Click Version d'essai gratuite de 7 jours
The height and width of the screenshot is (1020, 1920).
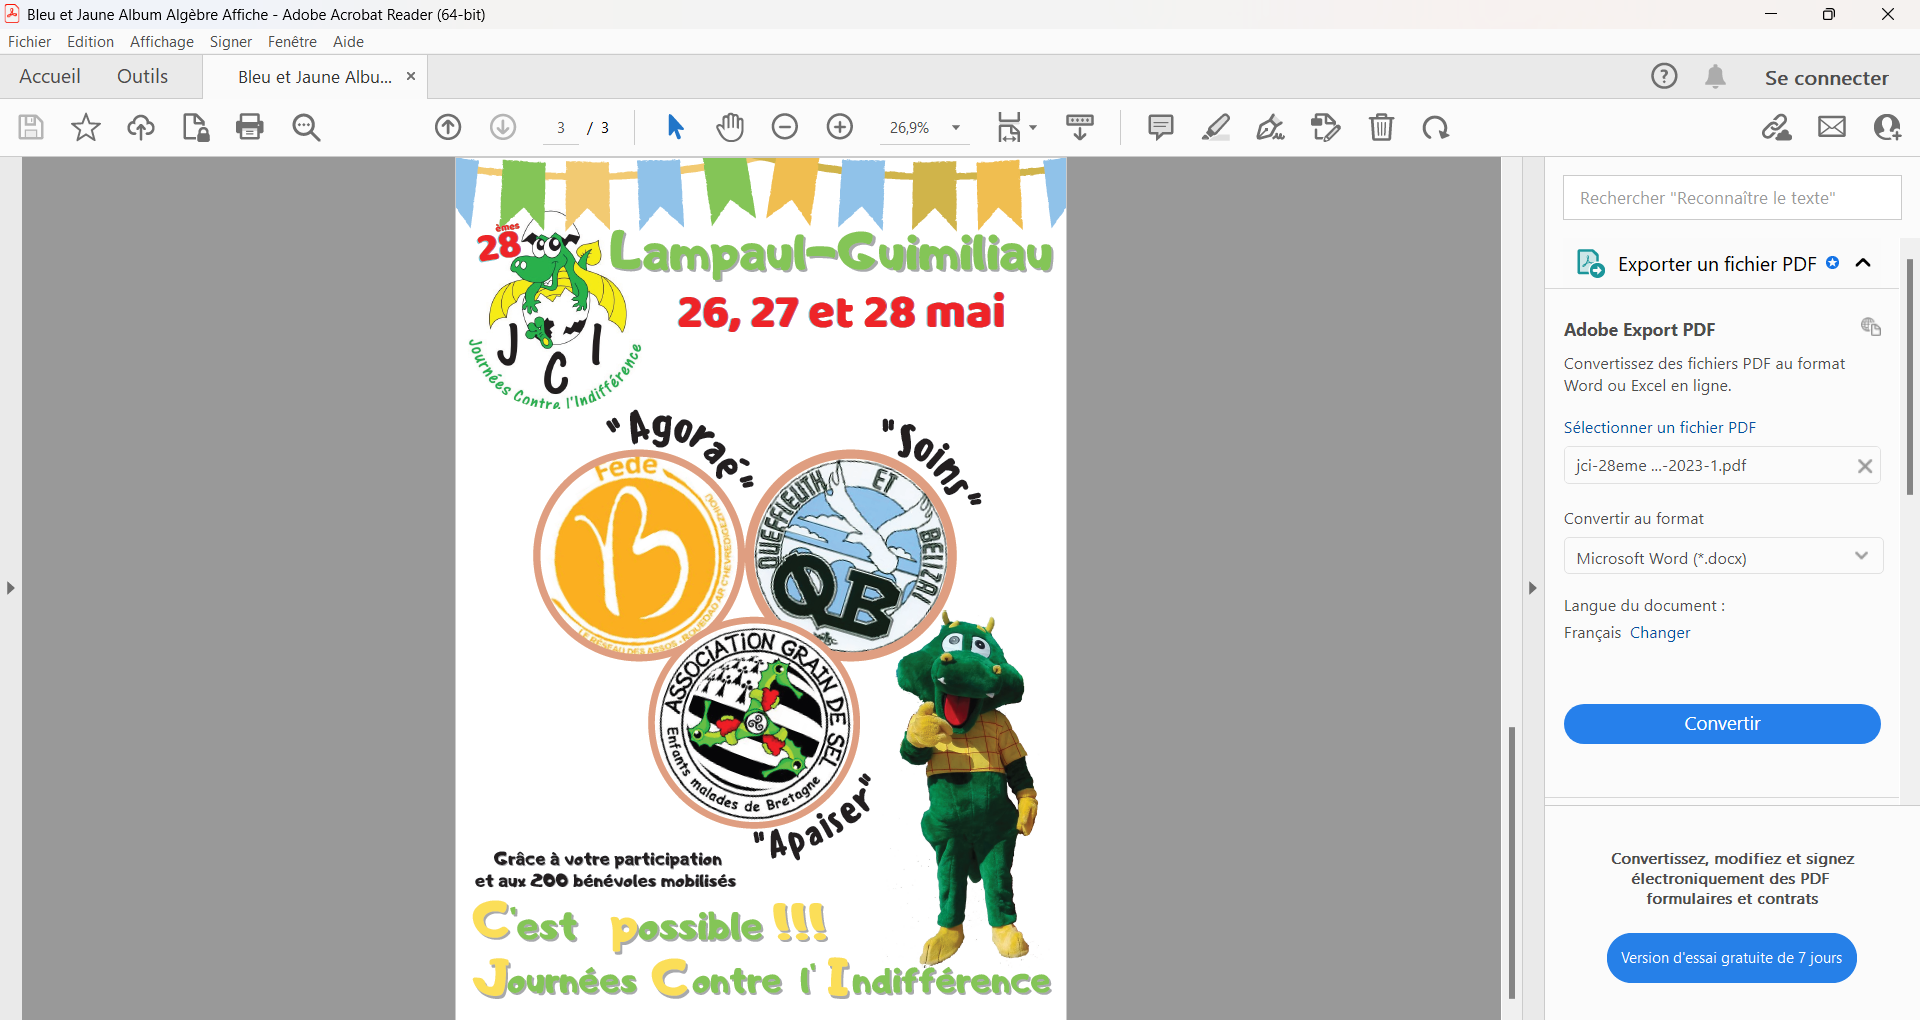(1731, 957)
